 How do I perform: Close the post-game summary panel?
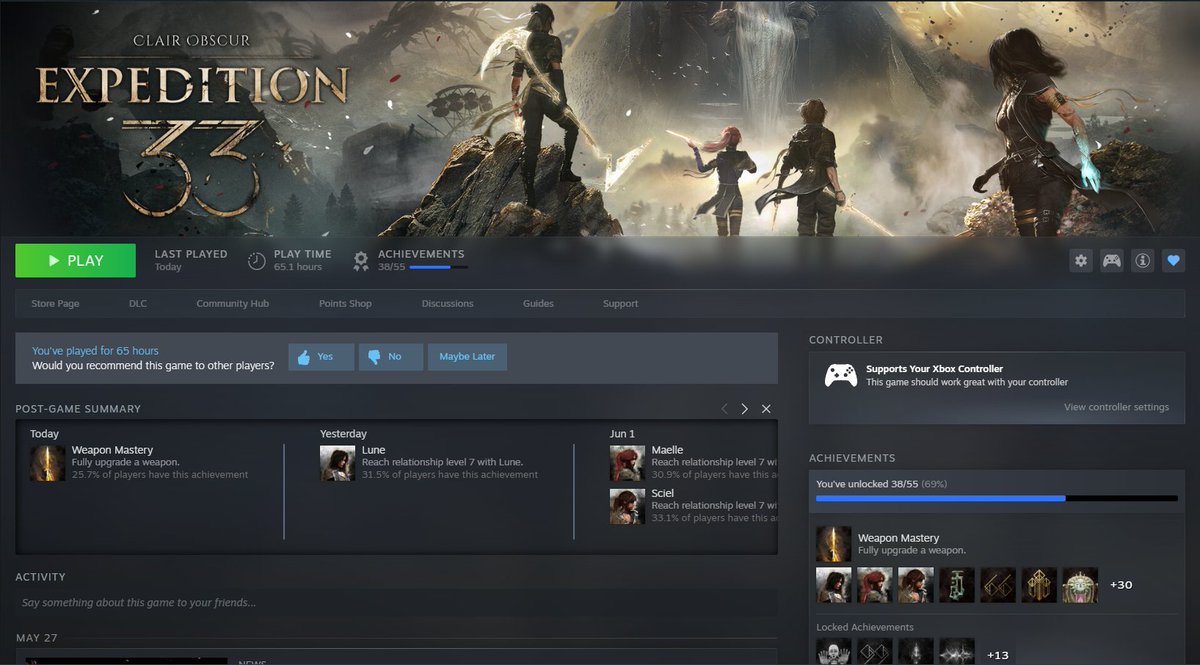click(x=766, y=409)
